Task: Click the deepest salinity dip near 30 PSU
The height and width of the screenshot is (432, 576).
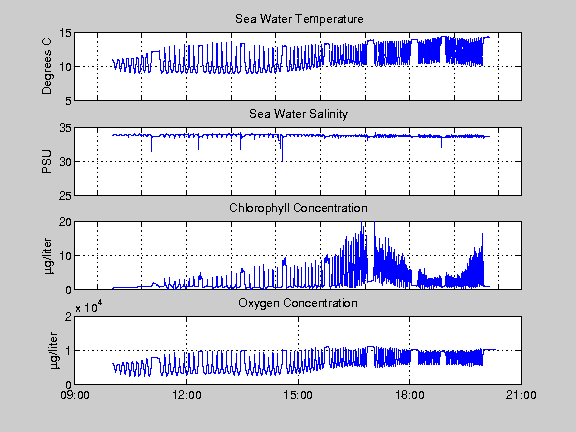Action: click(x=282, y=156)
